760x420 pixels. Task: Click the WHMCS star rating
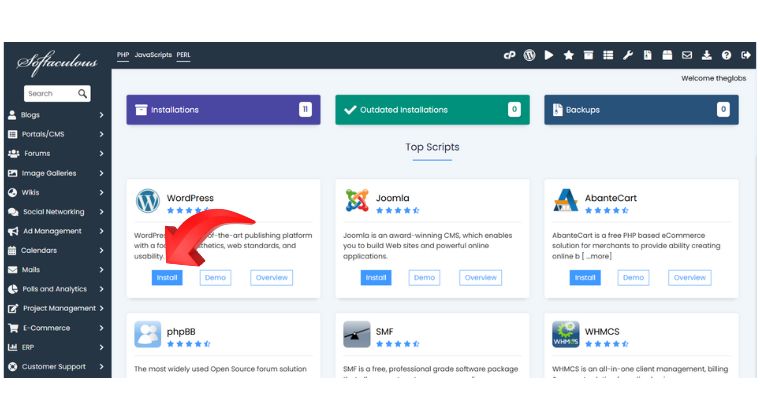click(606, 344)
